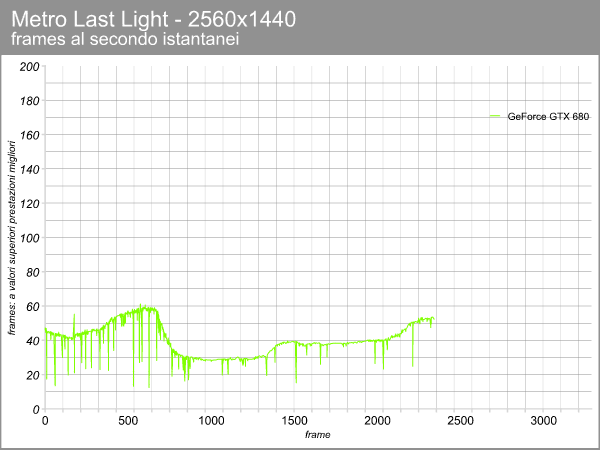Image resolution: width=600 pixels, height=450 pixels.
Task: Click the y-axis value 200
Action: pyautogui.click(x=29, y=67)
